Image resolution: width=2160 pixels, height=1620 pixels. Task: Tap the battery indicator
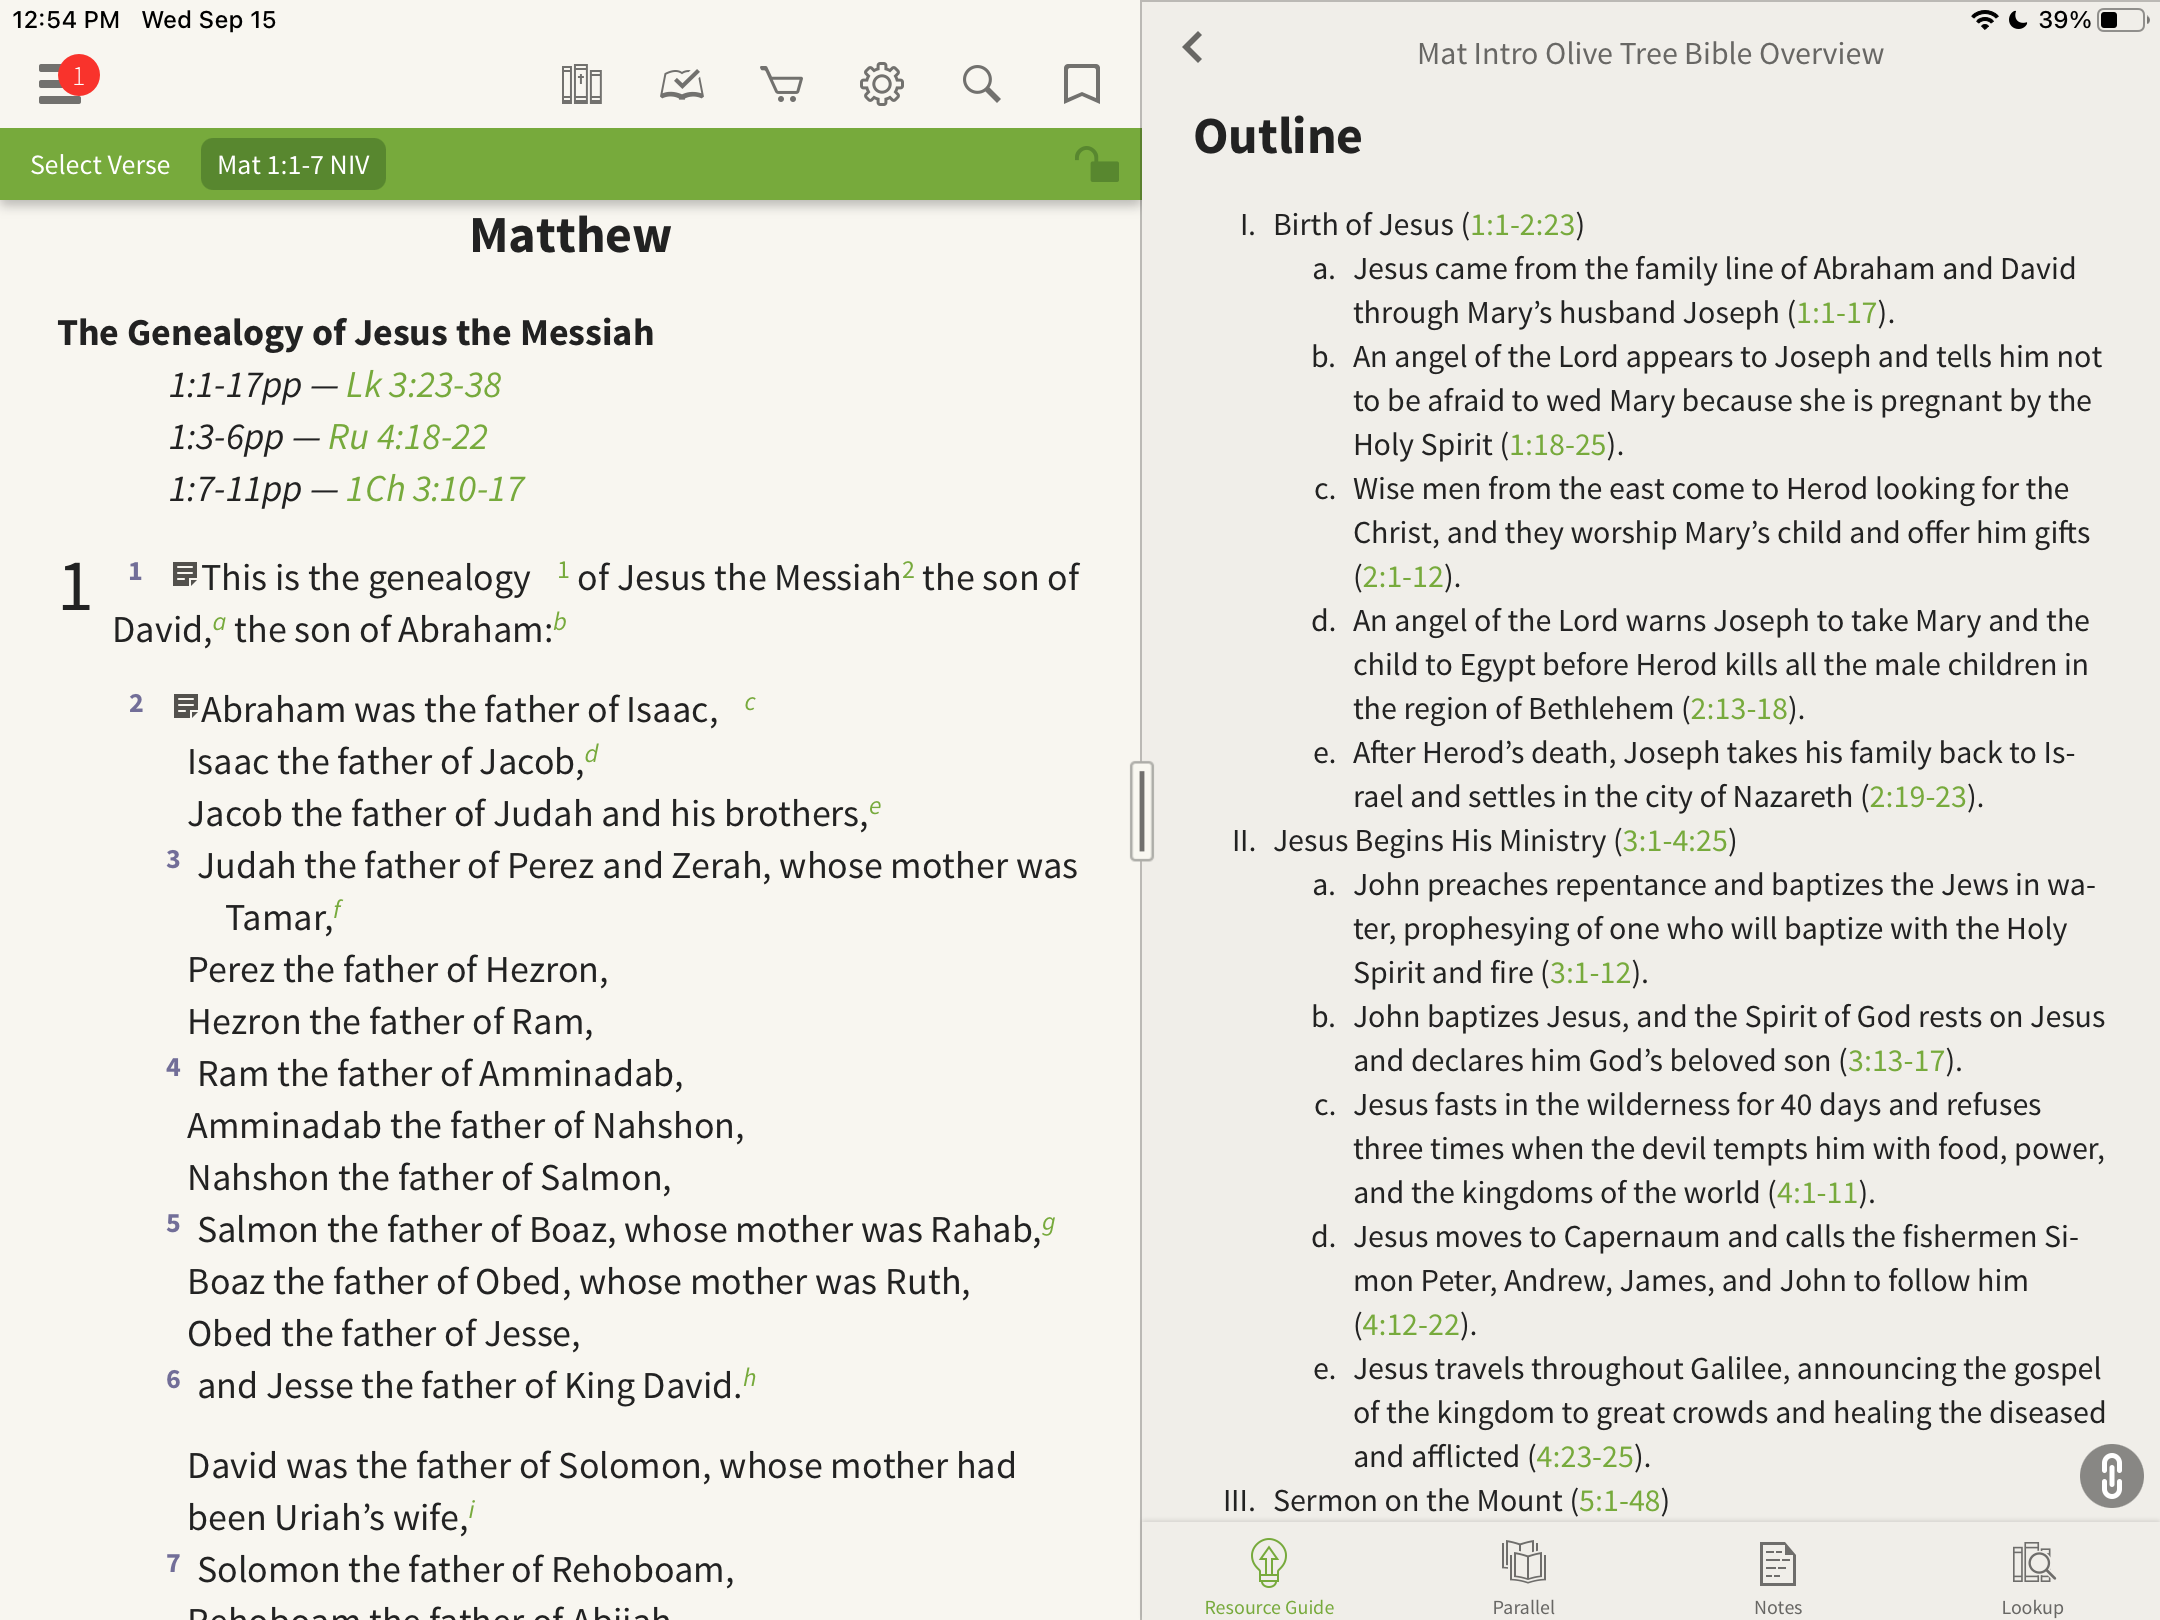[2120, 20]
